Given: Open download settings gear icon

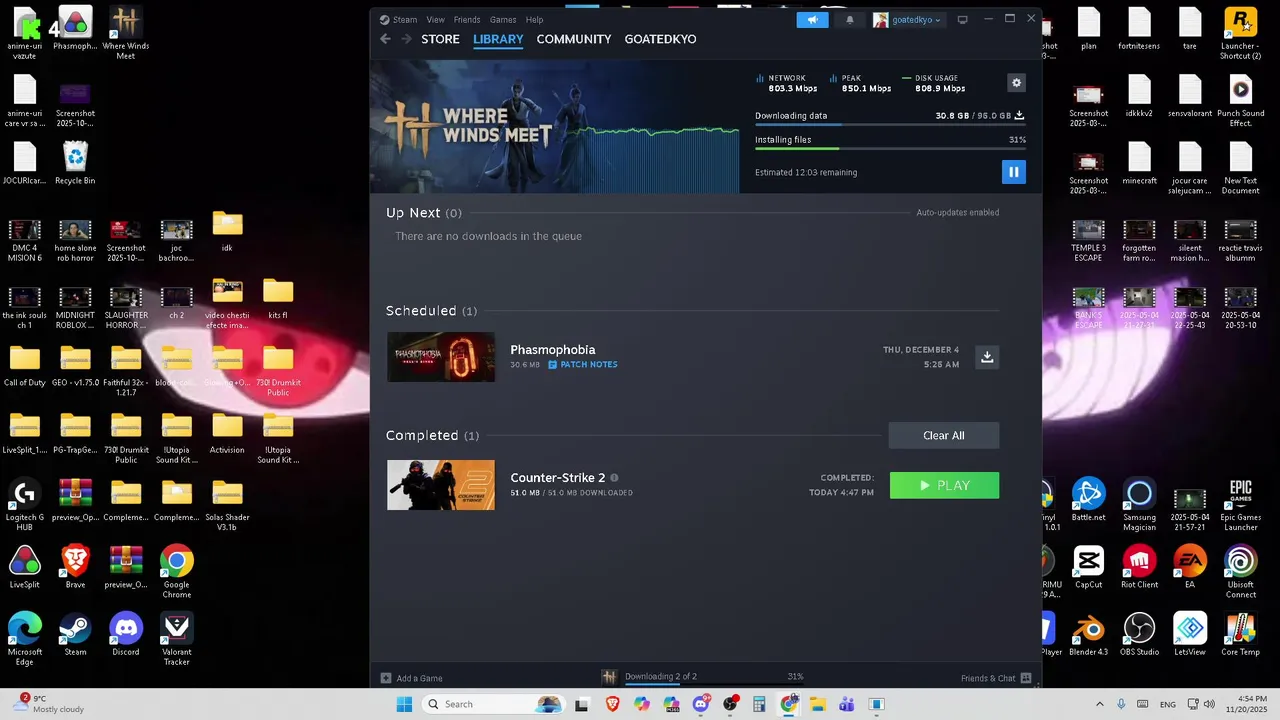Looking at the screenshot, I should (1016, 83).
